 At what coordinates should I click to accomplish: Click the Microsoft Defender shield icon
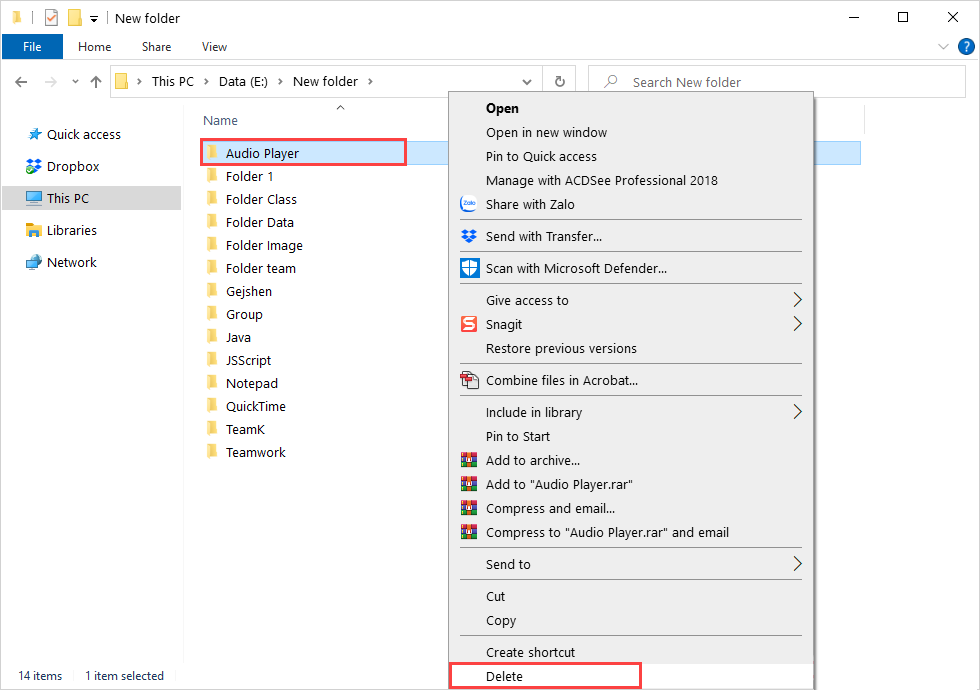pyautogui.click(x=469, y=268)
